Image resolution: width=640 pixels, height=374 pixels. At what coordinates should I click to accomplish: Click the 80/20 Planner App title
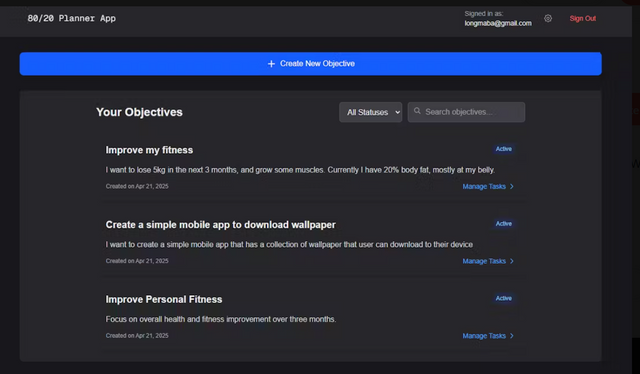click(71, 18)
